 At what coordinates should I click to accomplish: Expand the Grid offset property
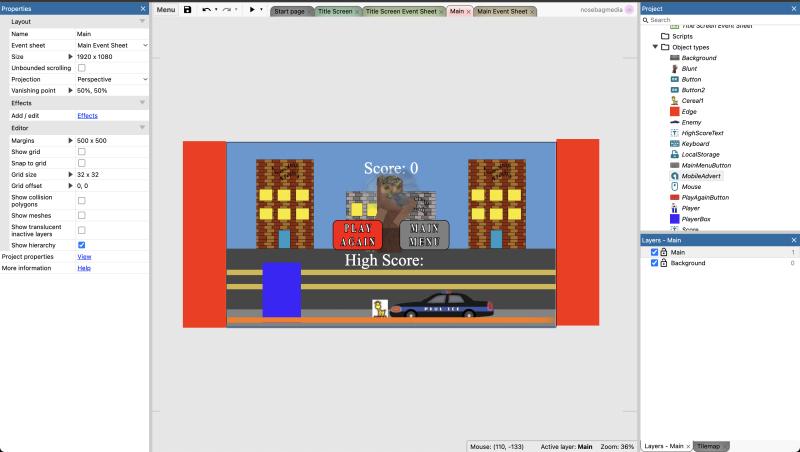[70, 186]
